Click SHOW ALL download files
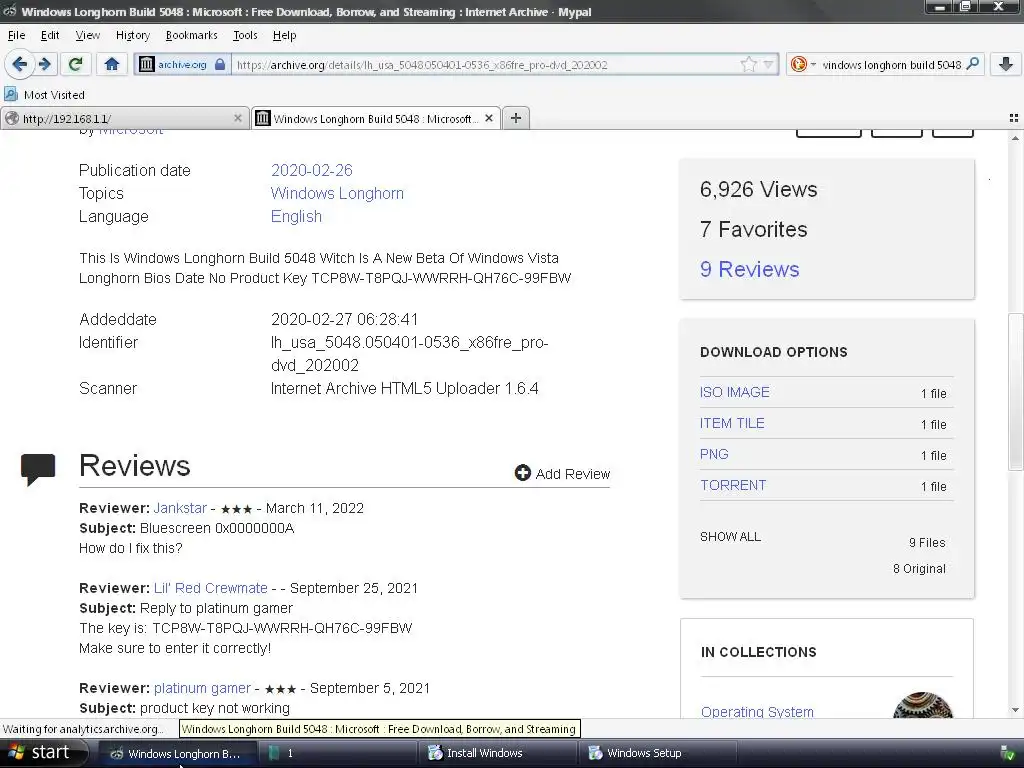 (x=730, y=537)
